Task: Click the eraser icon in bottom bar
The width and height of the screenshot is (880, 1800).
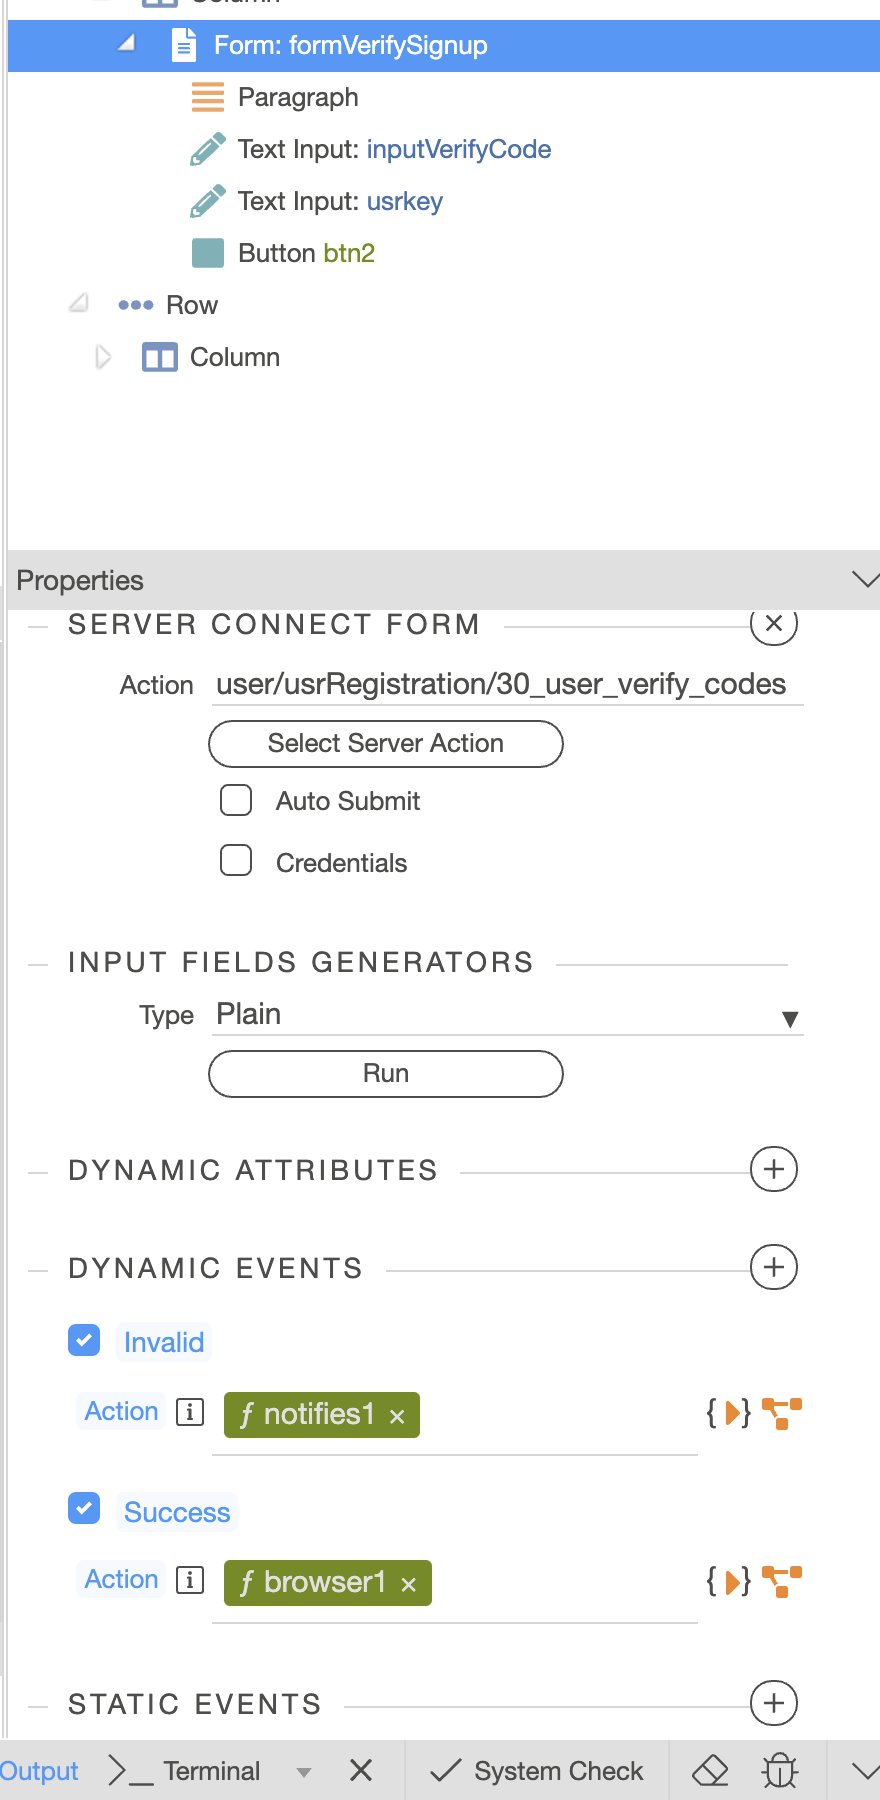Action: [x=710, y=1771]
